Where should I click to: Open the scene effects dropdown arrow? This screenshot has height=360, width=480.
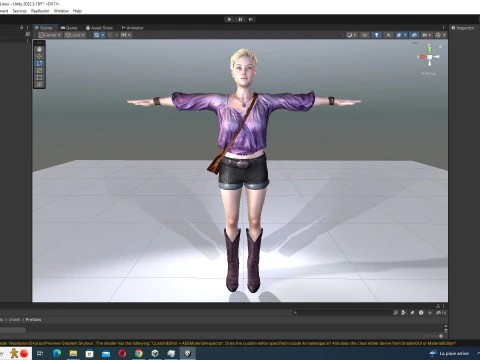405,35
